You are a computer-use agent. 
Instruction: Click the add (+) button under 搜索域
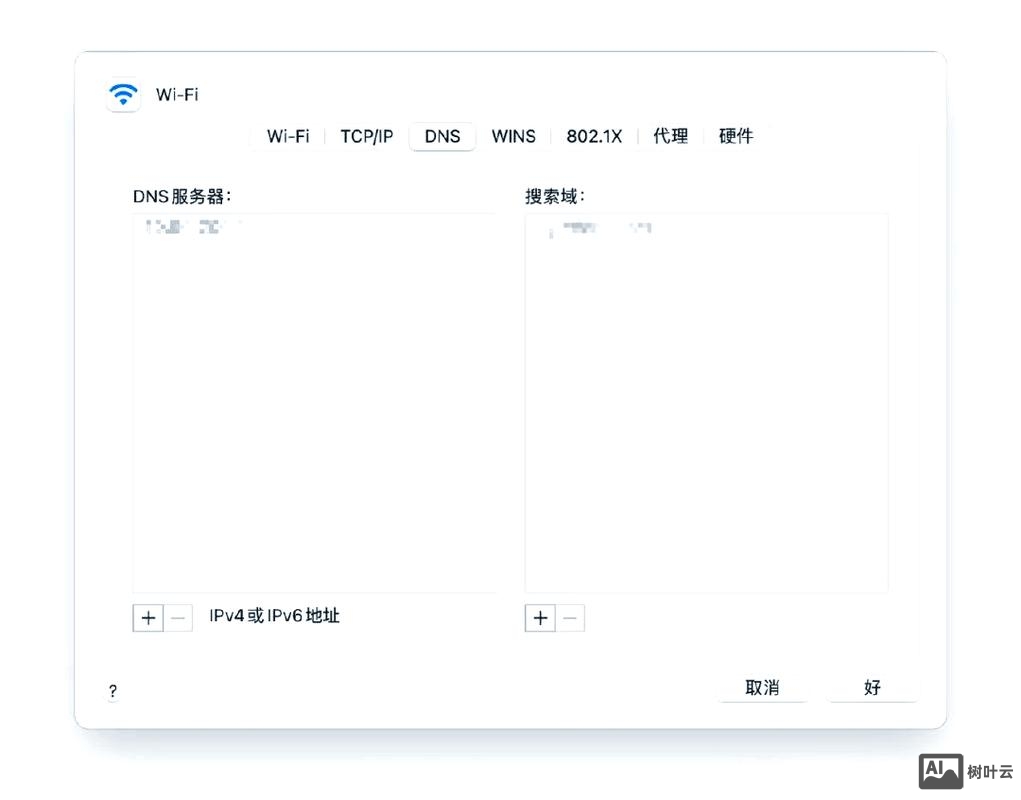[x=540, y=618]
